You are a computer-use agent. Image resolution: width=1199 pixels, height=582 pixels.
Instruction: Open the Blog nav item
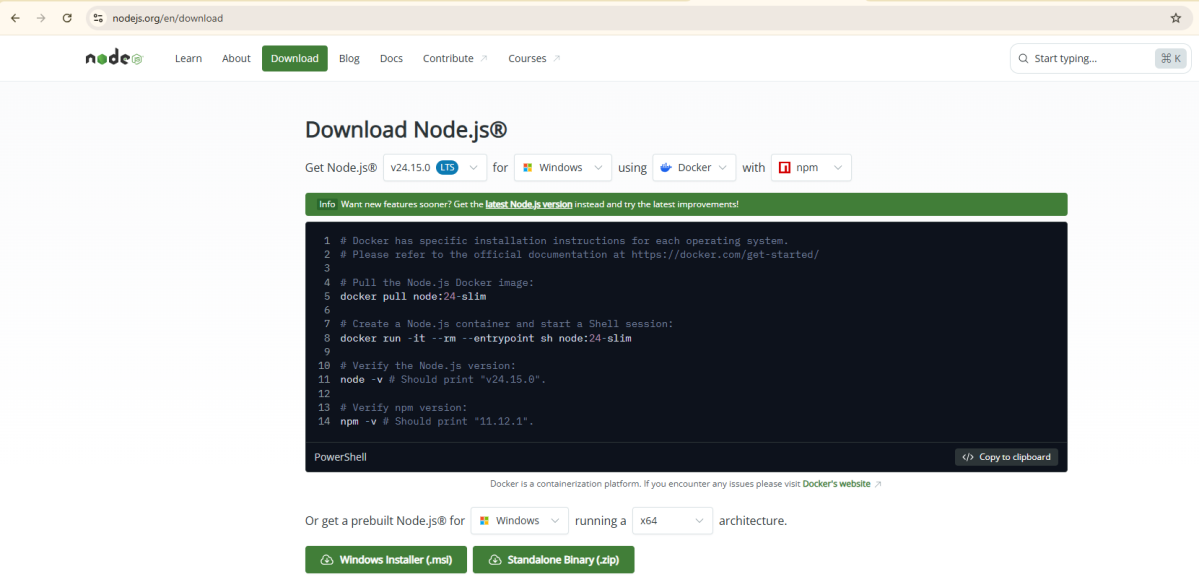tap(349, 58)
